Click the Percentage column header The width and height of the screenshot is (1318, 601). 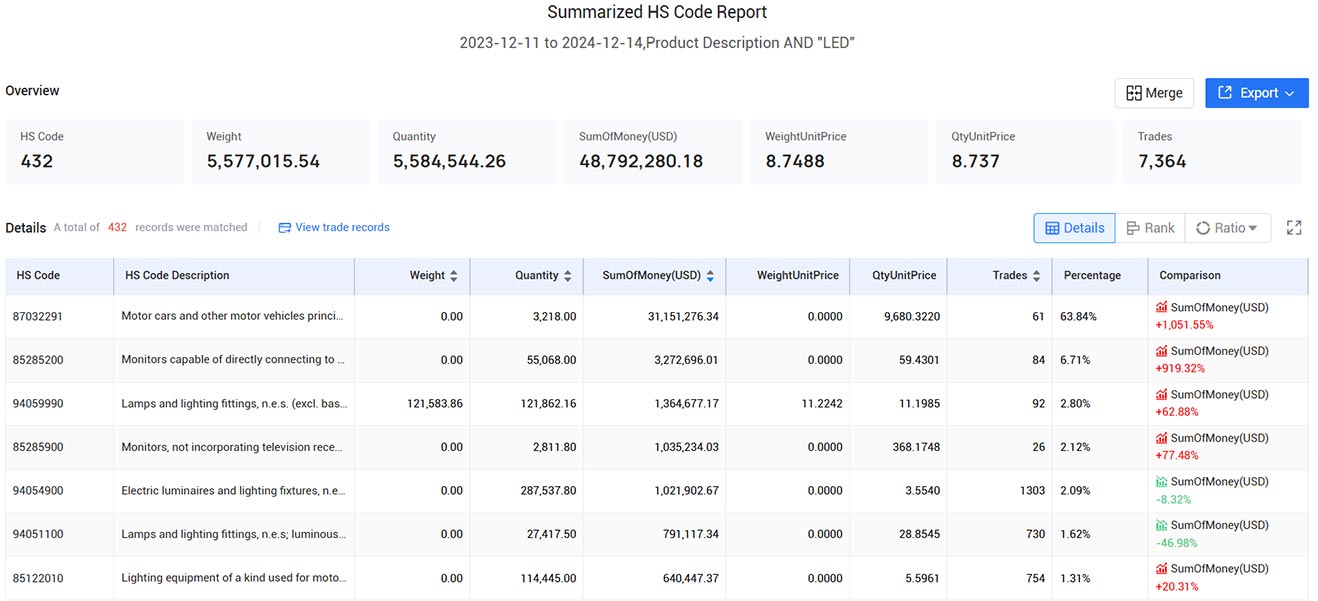coord(1092,276)
